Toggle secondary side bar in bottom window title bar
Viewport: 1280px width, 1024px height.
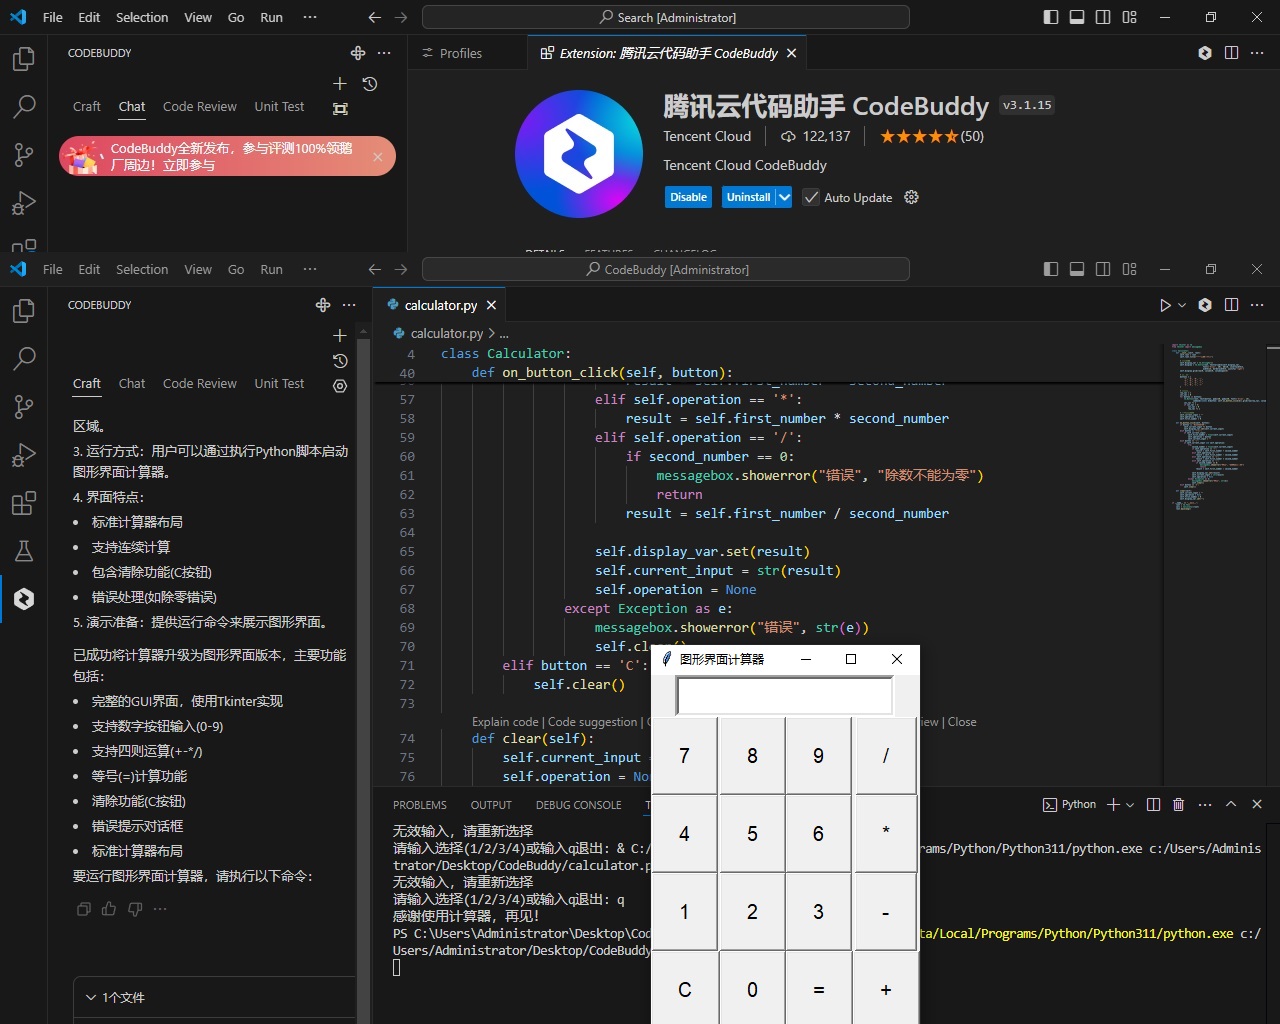(1103, 269)
